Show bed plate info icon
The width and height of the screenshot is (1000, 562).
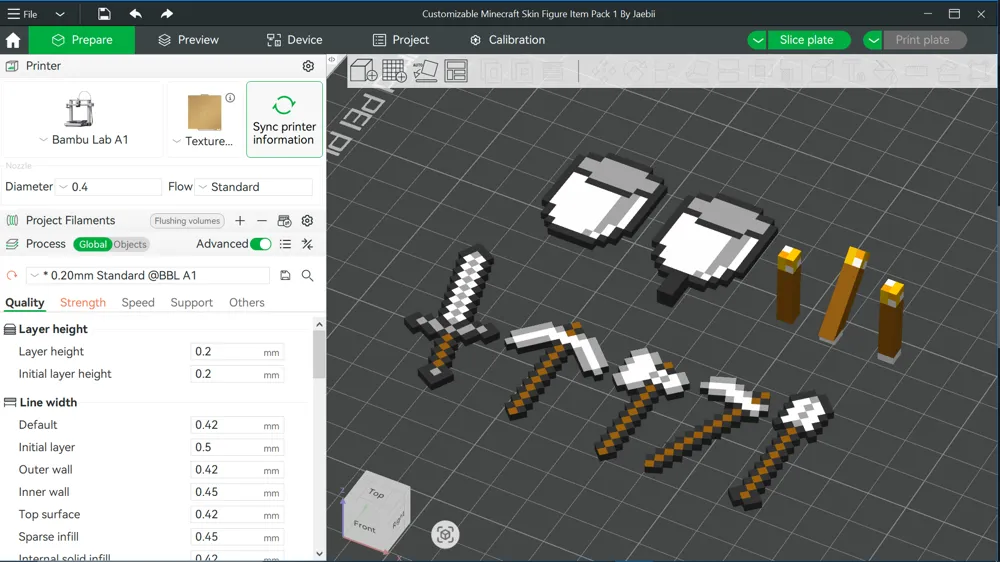click(230, 98)
